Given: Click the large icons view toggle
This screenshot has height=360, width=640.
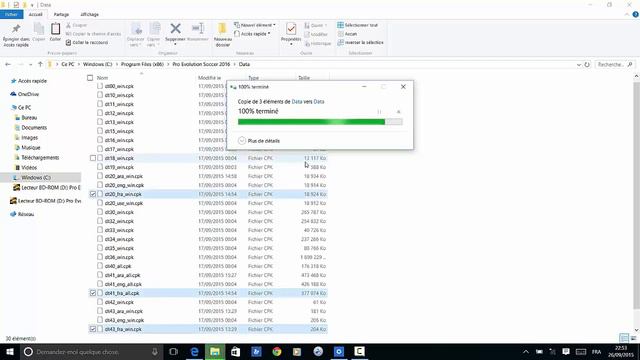Looking at the screenshot, I should (x=633, y=338).
